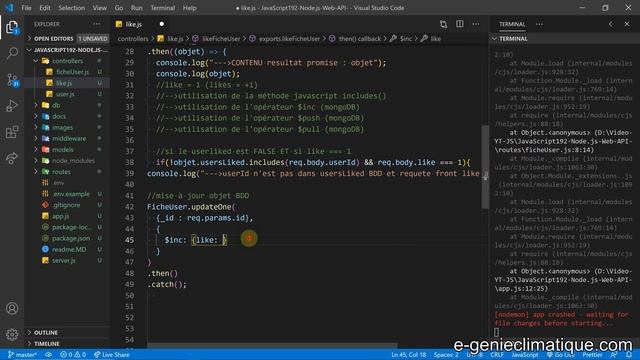Click Go Live in the status bar
Viewport: 640px width, 360px height.
point(562,355)
